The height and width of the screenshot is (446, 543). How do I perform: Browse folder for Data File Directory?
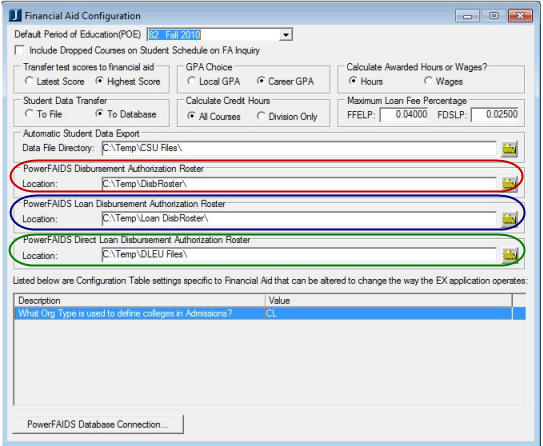coord(509,149)
